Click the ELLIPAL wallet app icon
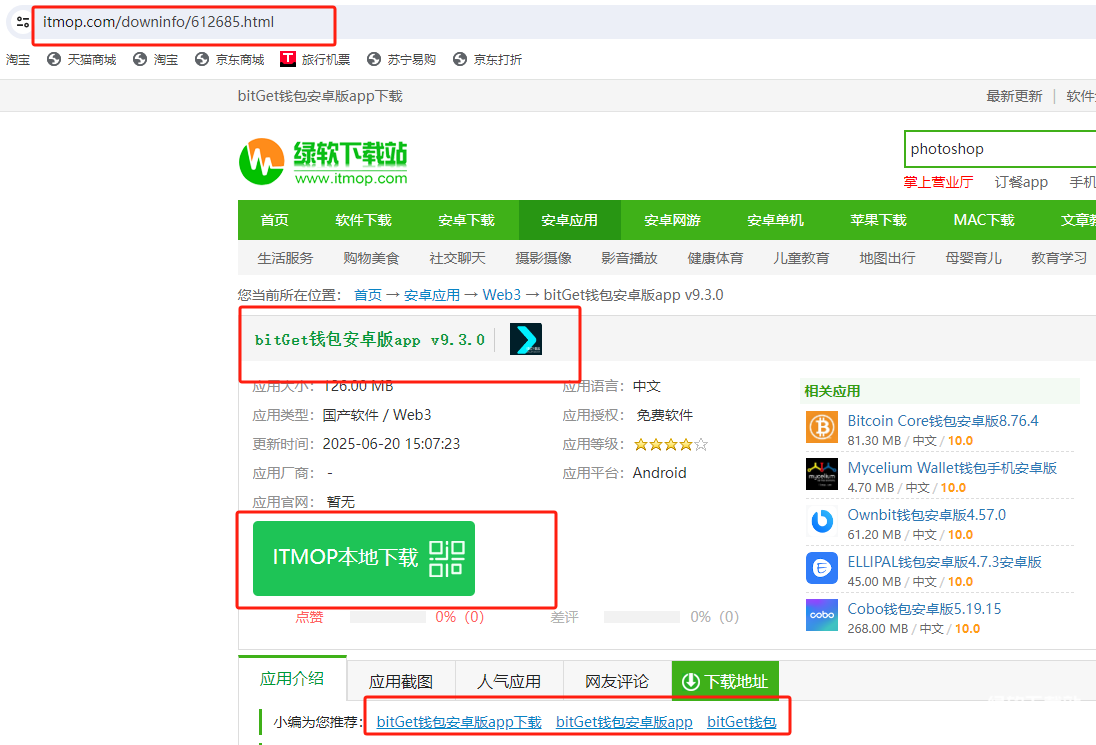The width and height of the screenshot is (1096, 745). (x=822, y=568)
